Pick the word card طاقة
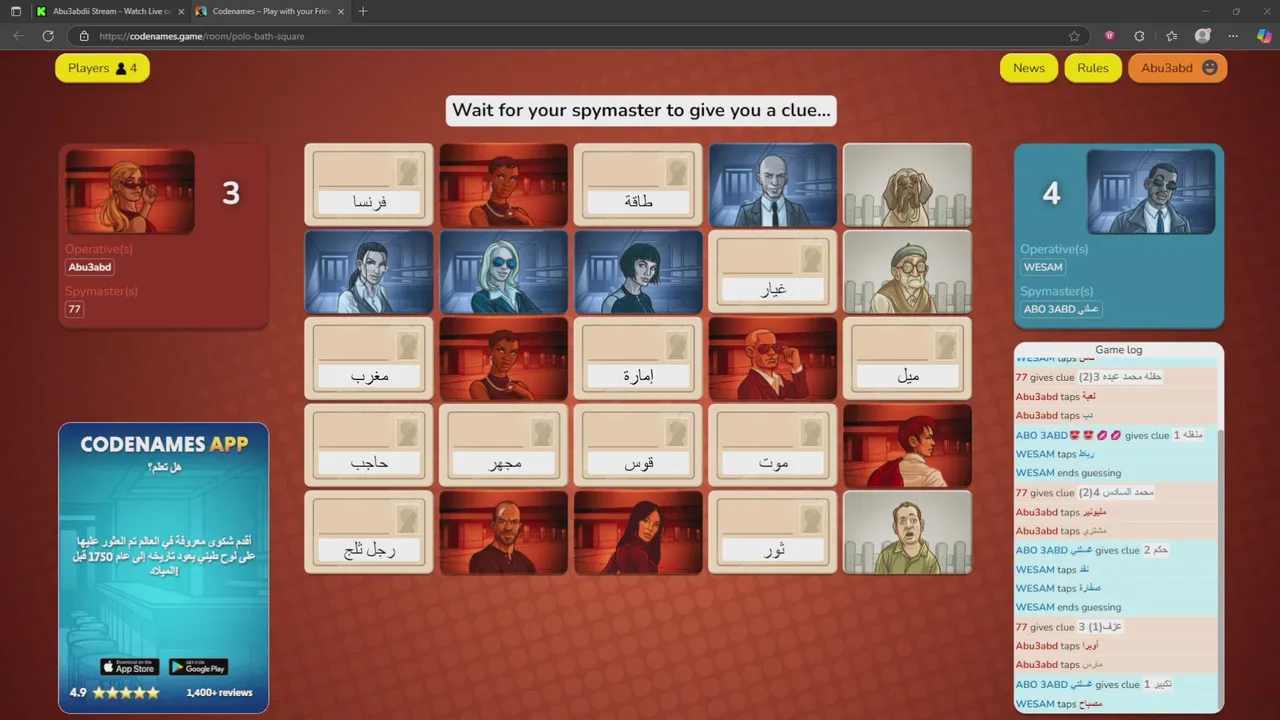Viewport: 1280px width, 720px height. coord(638,184)
